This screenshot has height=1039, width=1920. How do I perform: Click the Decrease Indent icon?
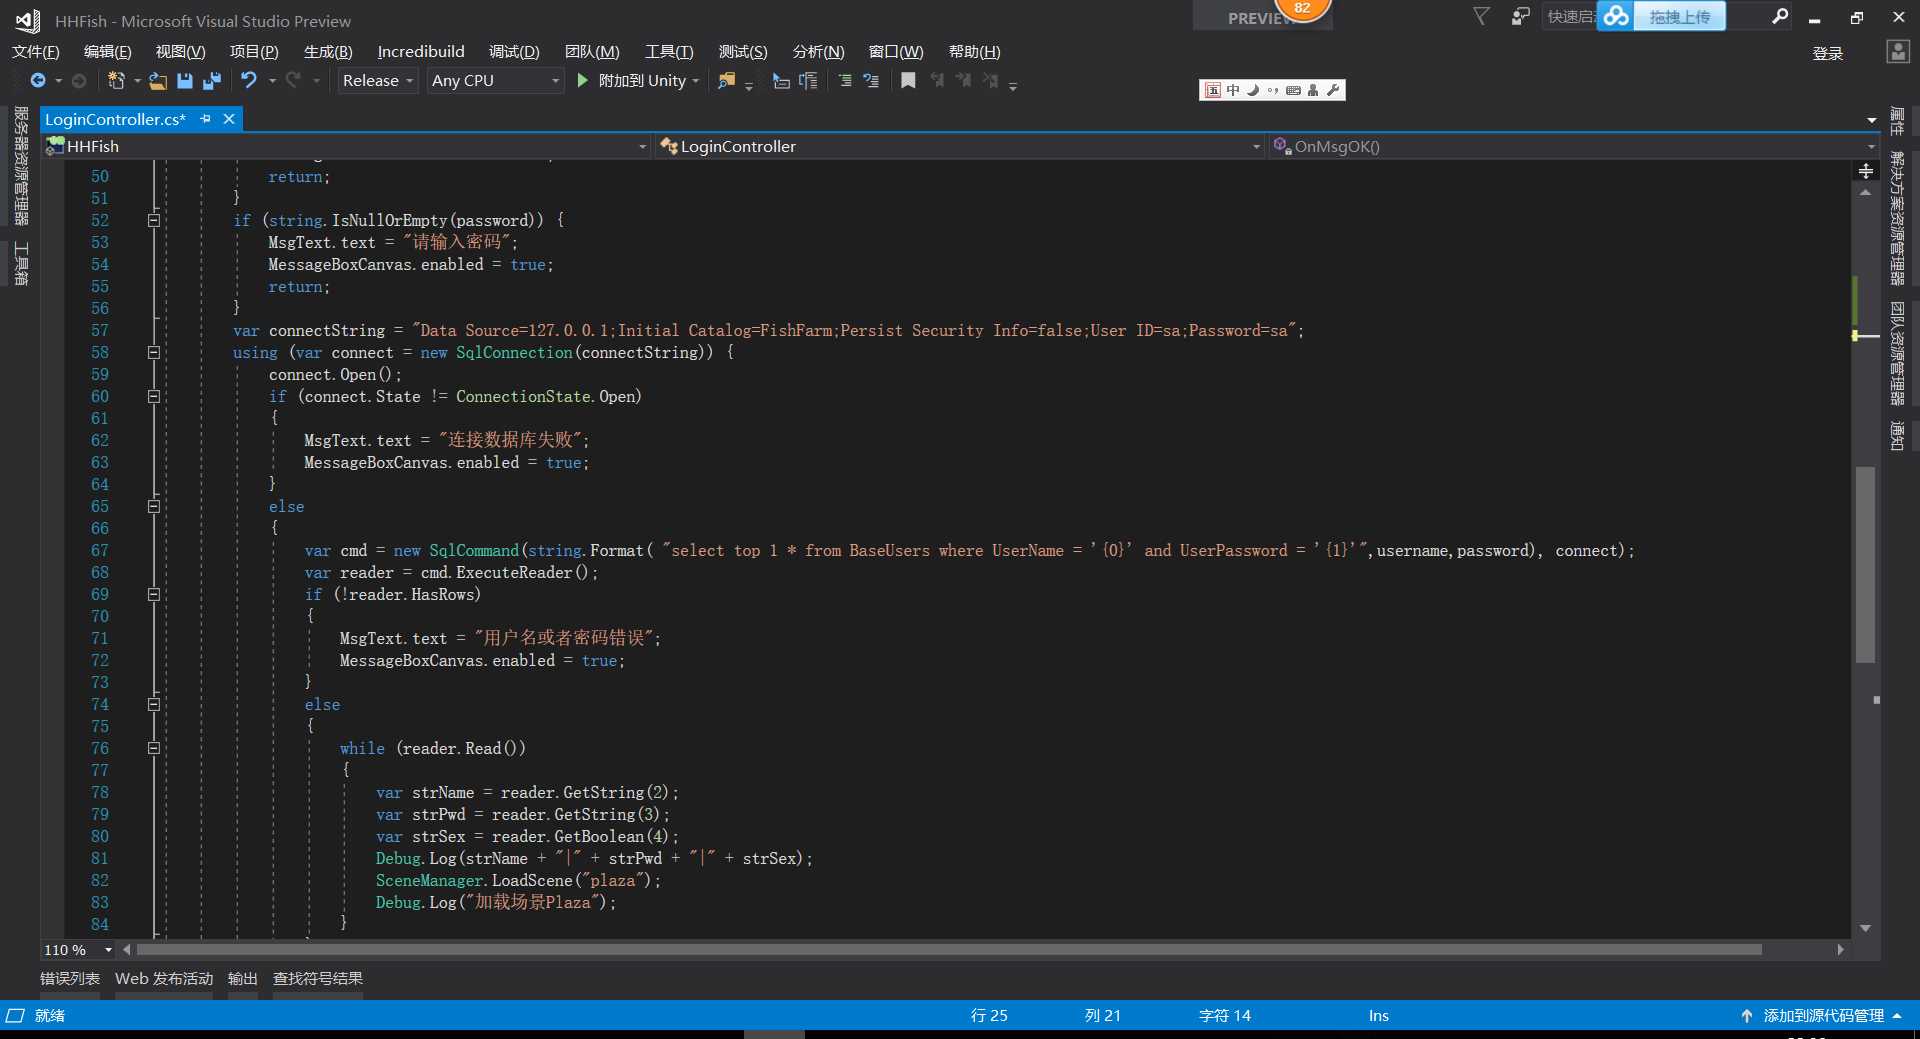tap(782, 81)
